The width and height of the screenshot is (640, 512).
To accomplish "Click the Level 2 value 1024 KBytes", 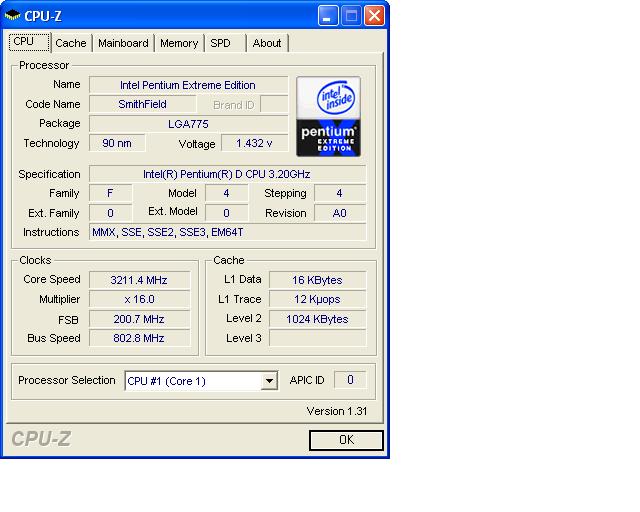I will point(318,319).
